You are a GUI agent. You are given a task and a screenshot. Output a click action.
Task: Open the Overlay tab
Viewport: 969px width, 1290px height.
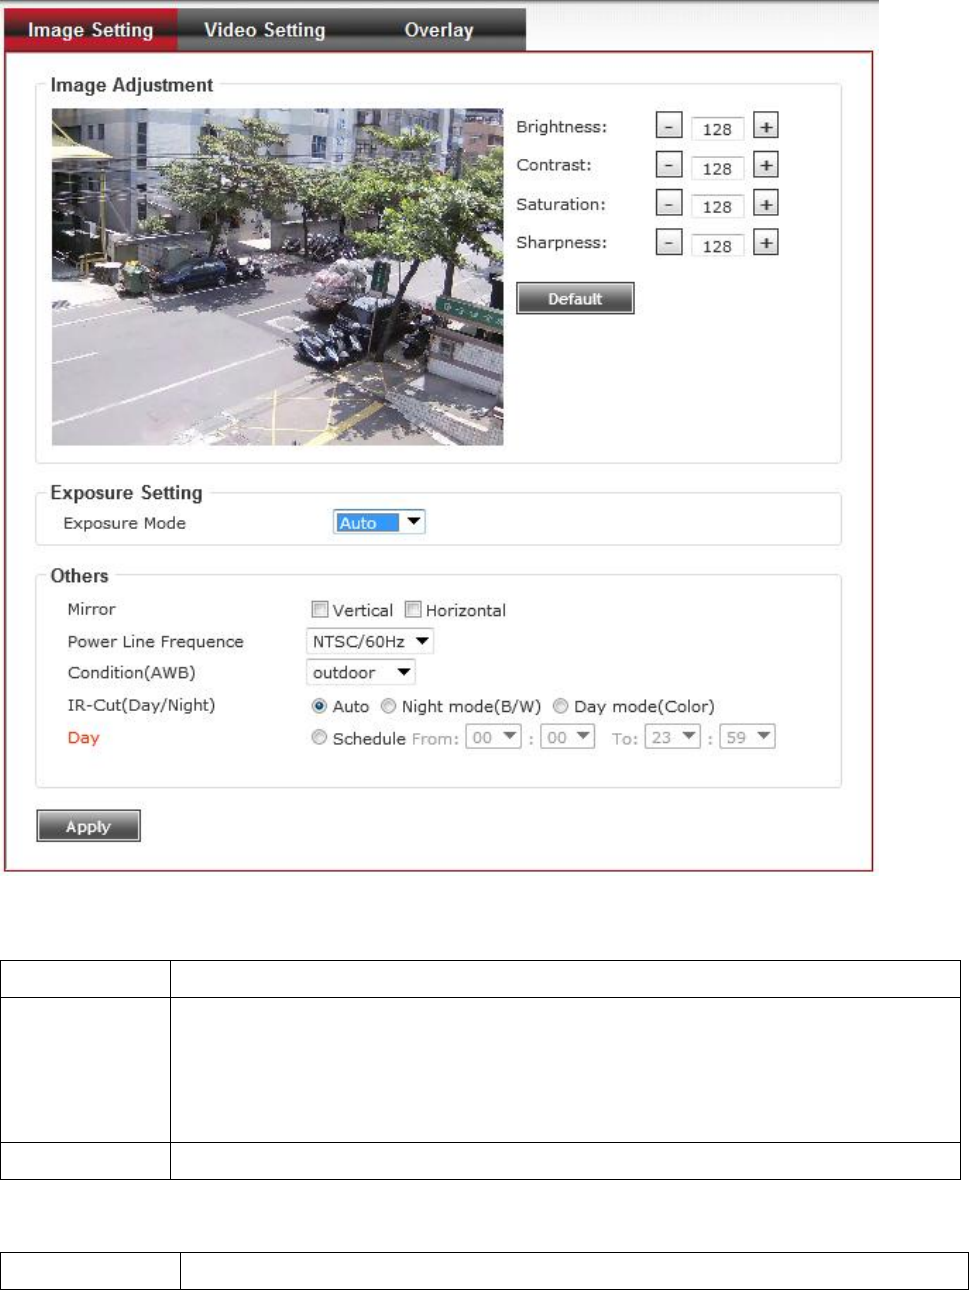(439, 30)
